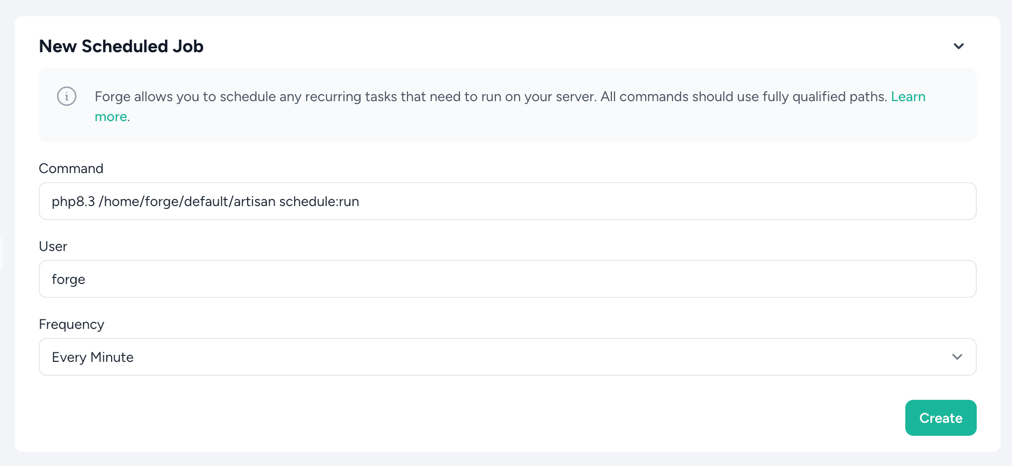Collapse the New Scheduled Job panel chevron

click(958, 46)
